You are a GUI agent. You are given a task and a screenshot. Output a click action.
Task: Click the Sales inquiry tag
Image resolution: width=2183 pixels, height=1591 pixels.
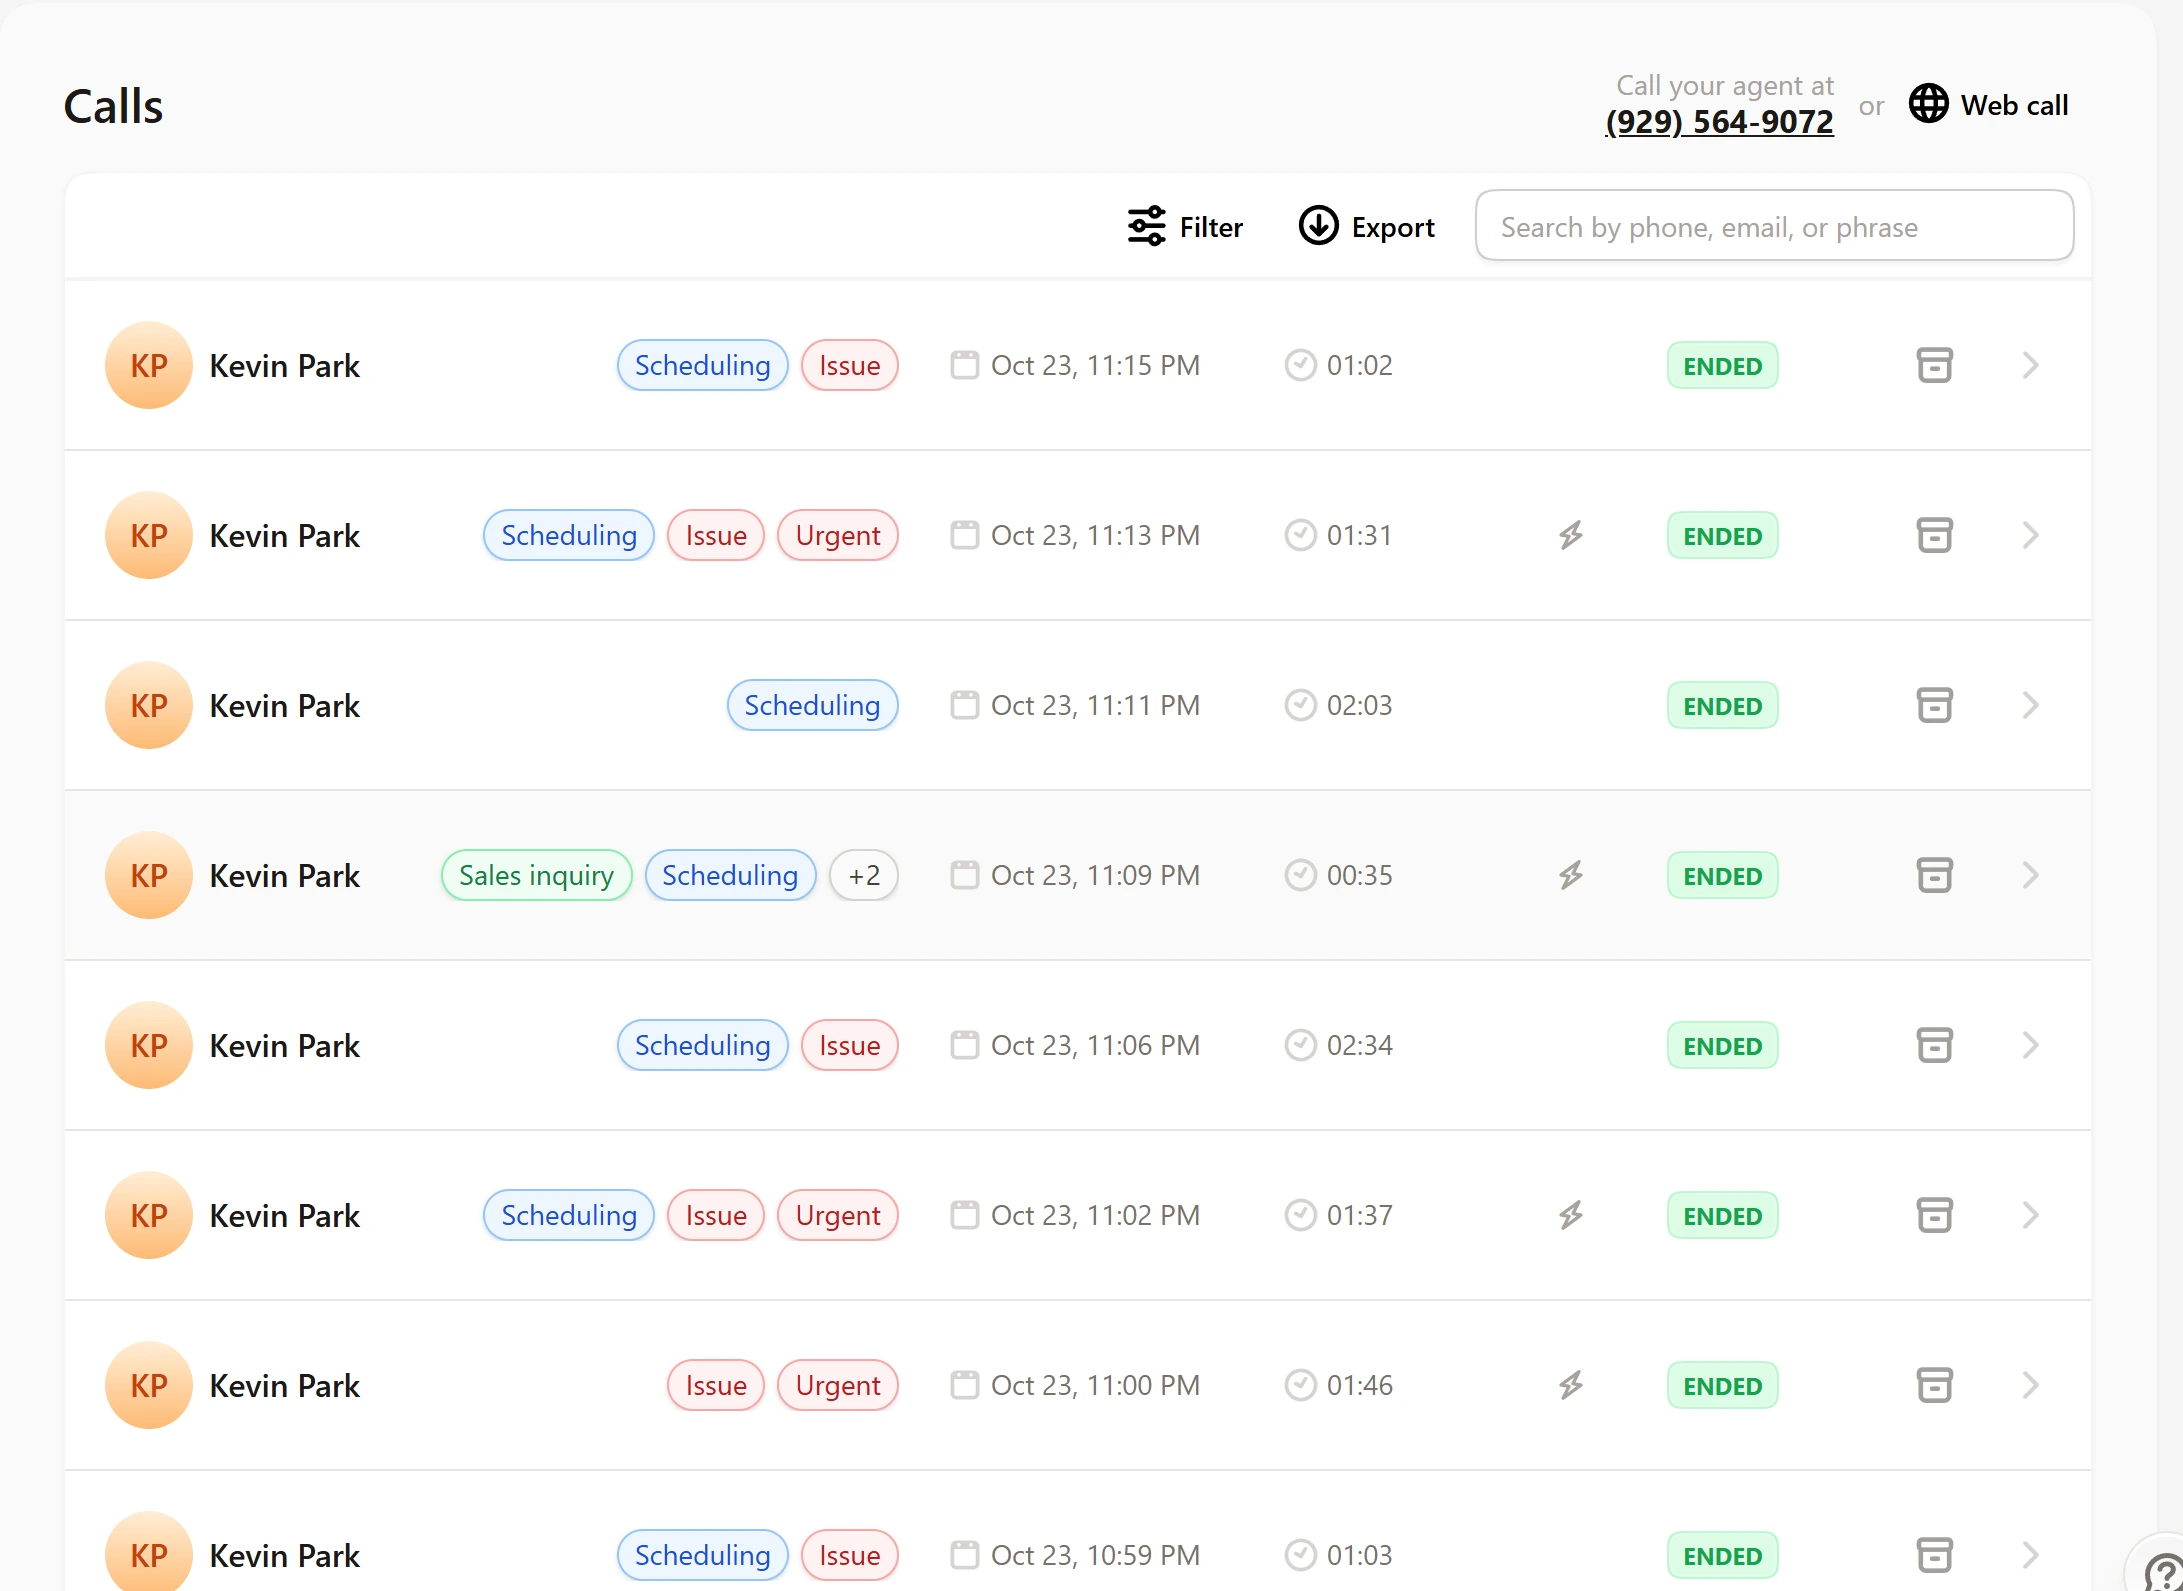536,875
